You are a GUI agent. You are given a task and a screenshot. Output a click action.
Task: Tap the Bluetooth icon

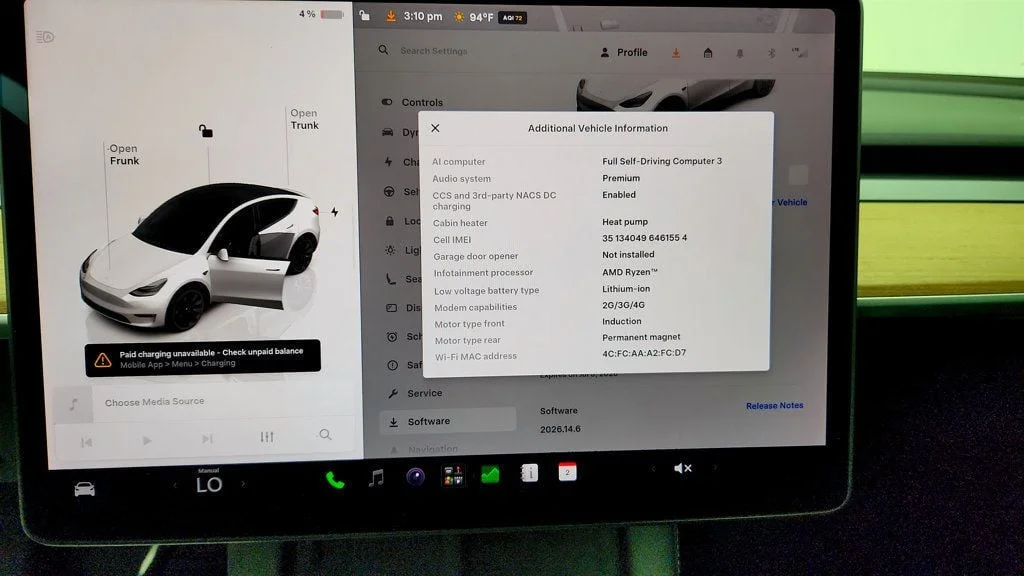click(771, 53)
